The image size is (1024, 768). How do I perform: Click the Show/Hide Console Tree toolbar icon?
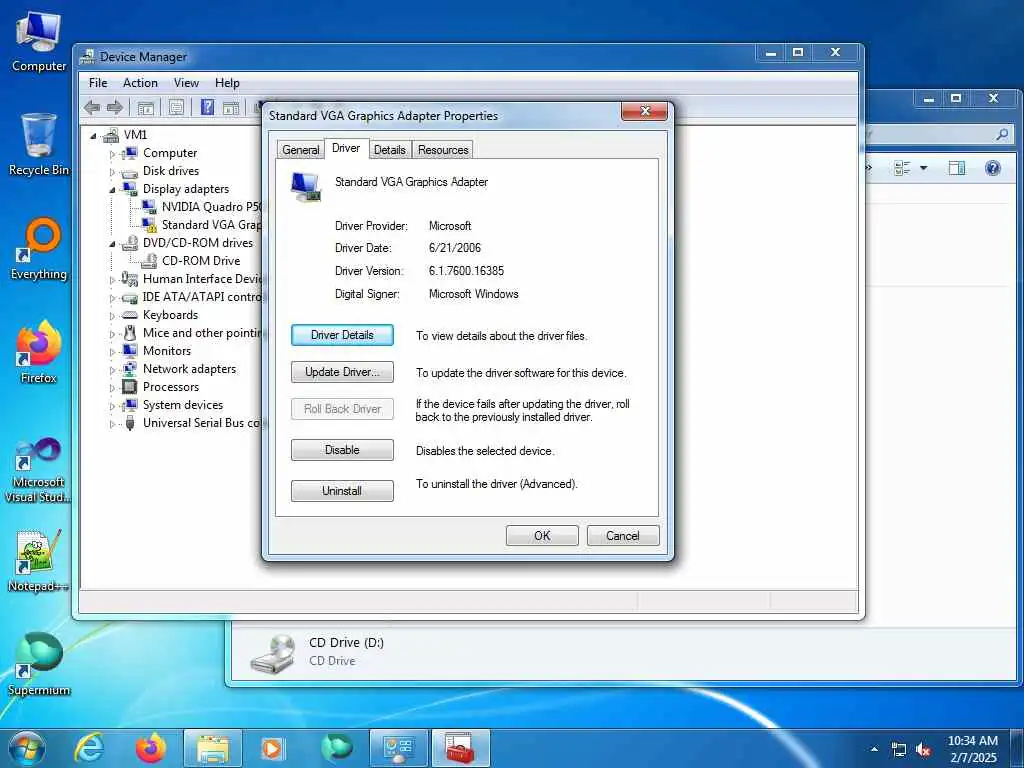tap(146, 107)
